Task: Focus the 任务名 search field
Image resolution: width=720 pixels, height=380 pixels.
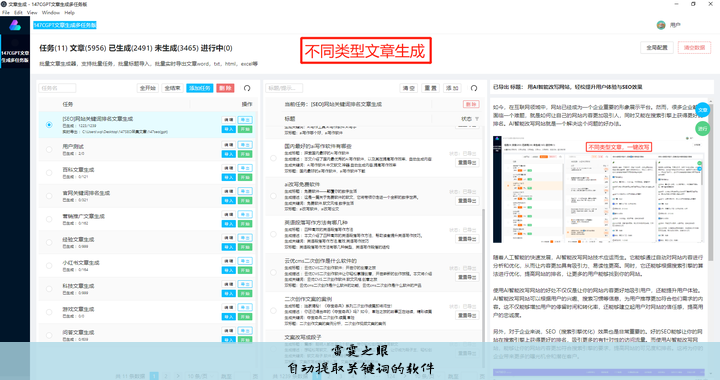Action: (x=57, y=88)
